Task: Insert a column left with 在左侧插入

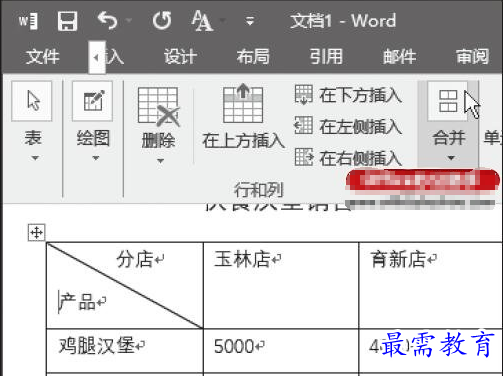Action: [x=348, y=126]
